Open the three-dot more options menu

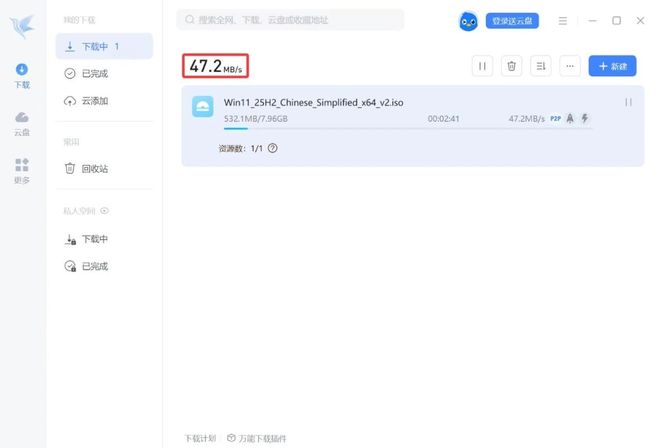[x=570, y=66]
